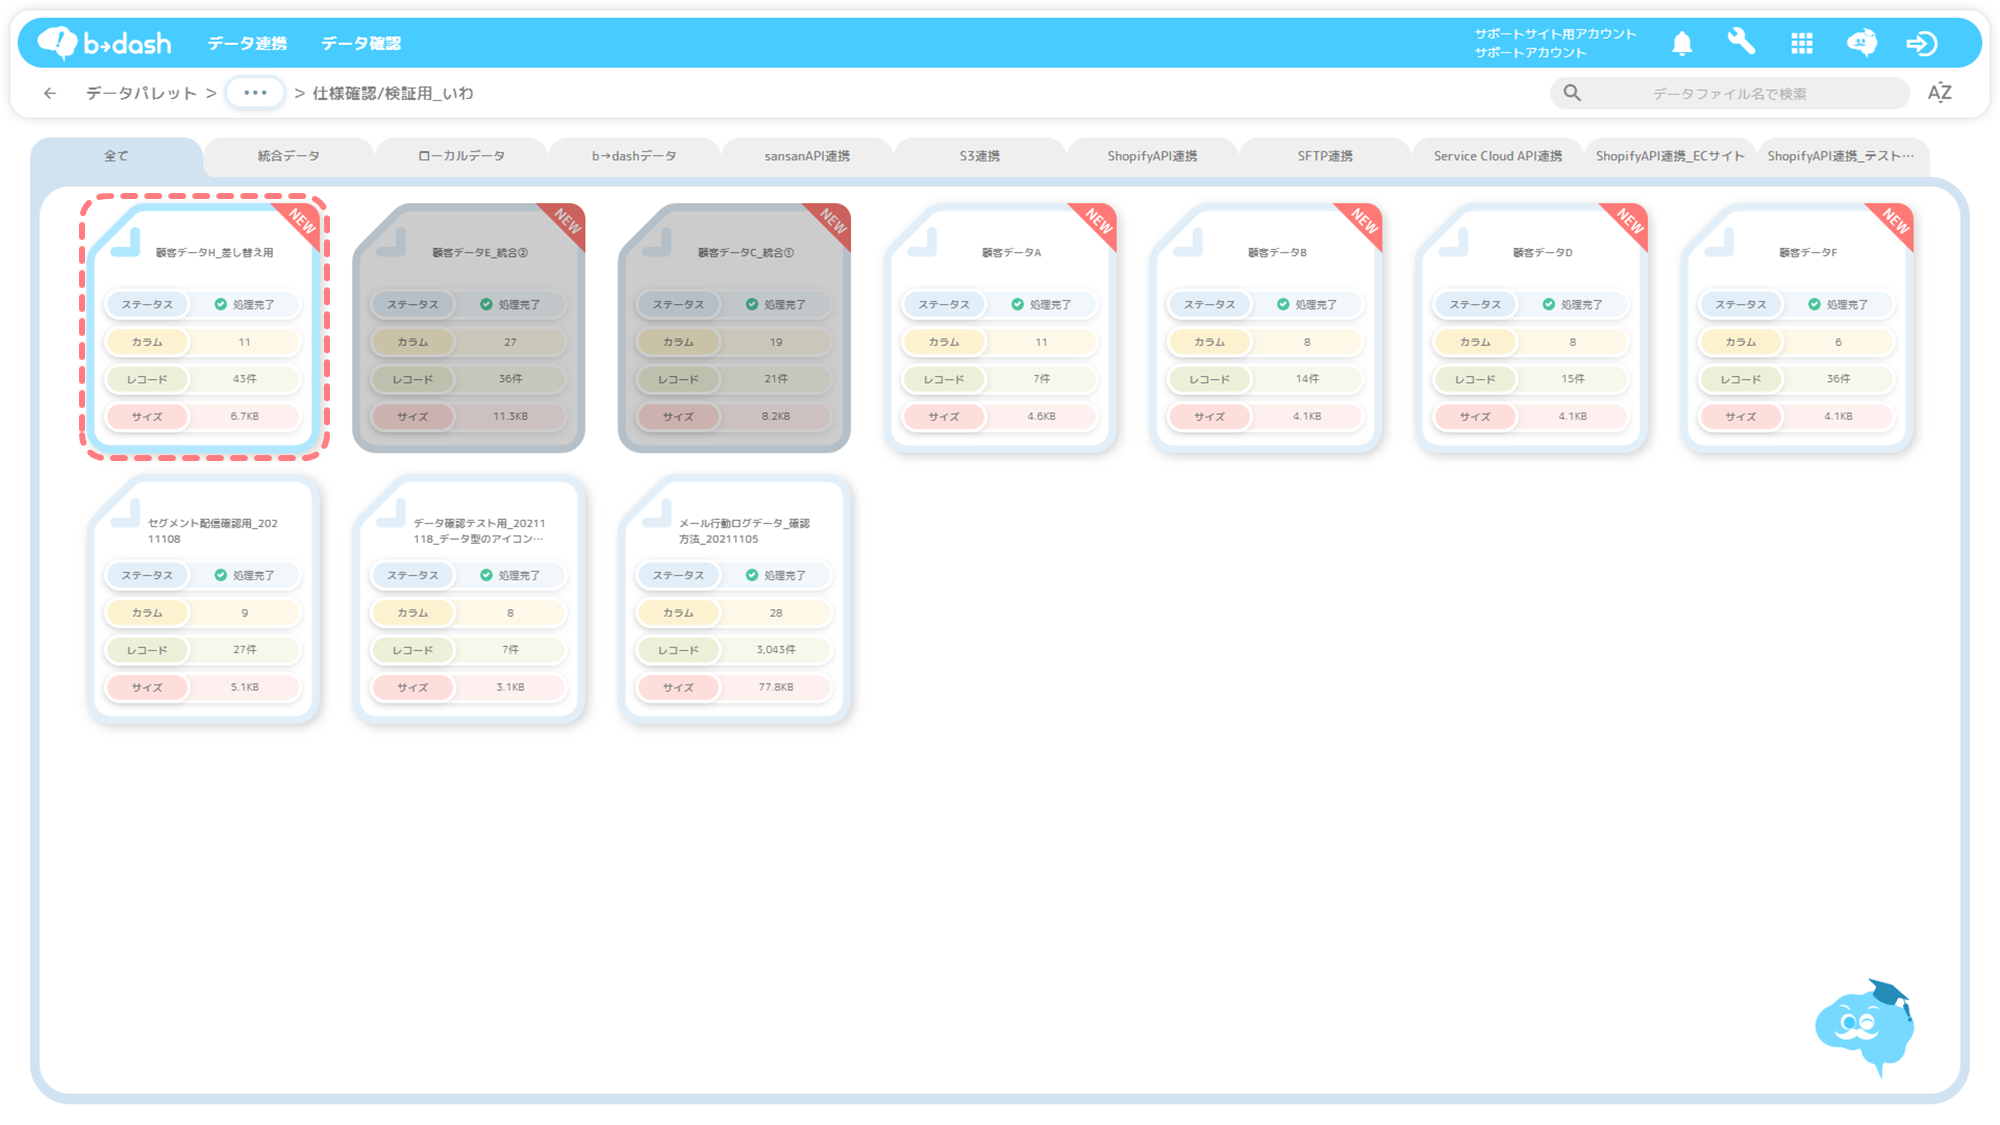Image resolution: width=2000 pixels, height=1125 pixels.
Task: Click the green check icon on 顧客データA status
Action: tap(1017, 304)
